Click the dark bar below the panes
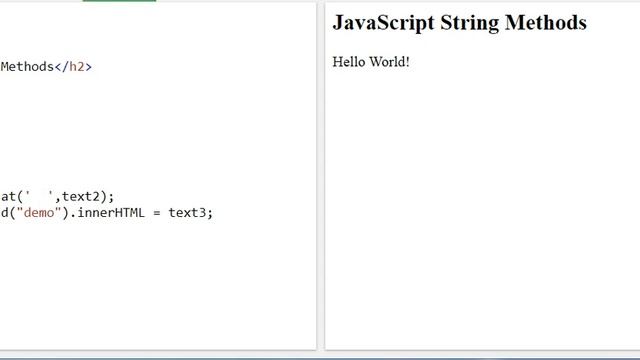This screenshot has height=360, width=640. click(x=320, y=359)
